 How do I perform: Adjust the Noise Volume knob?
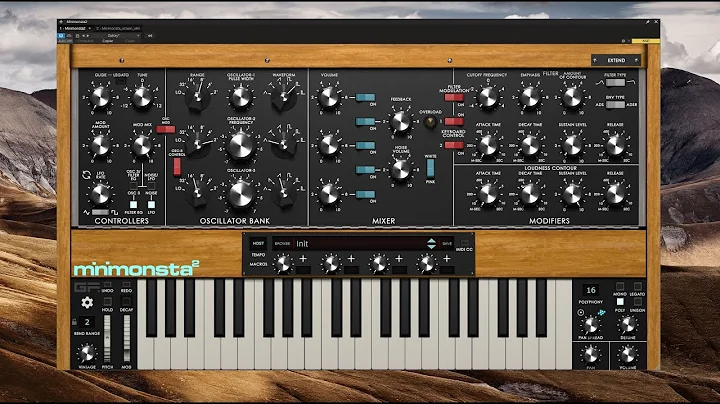point(400,170)
